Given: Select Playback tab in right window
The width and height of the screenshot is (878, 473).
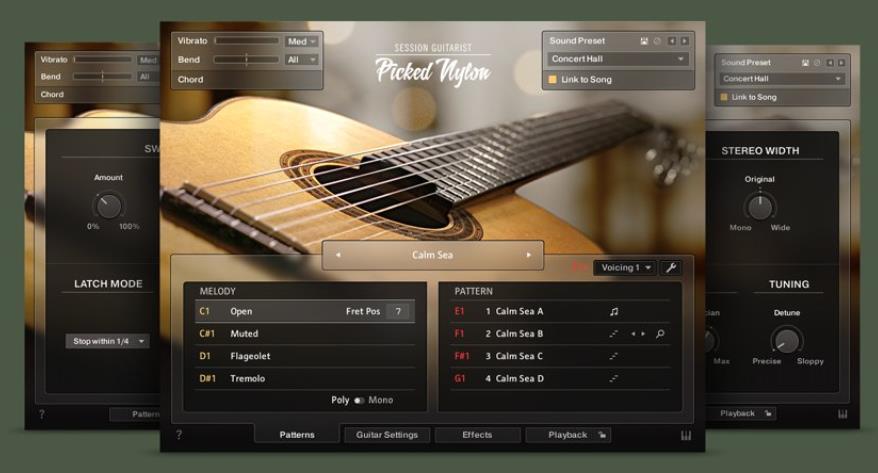Looking at the screenshot, I should click(x=740, y=414).
